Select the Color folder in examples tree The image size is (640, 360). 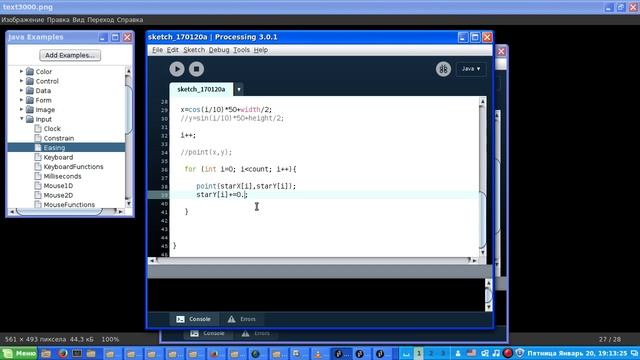tap(39, 71)
